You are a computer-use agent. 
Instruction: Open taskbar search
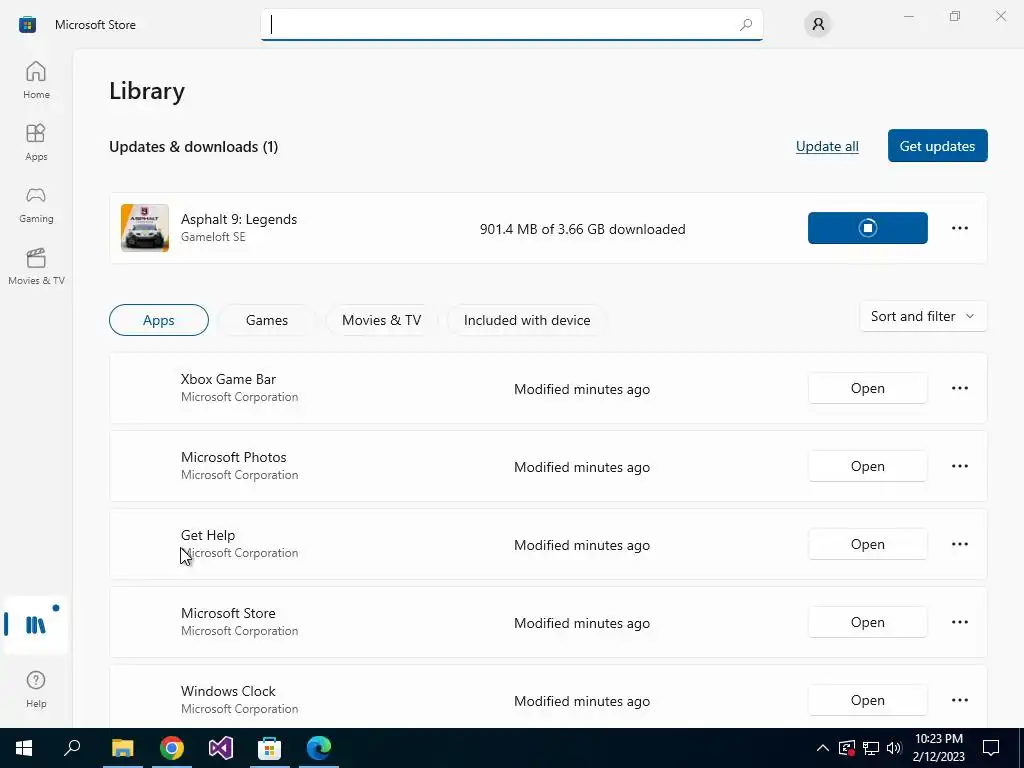(72, 748)
